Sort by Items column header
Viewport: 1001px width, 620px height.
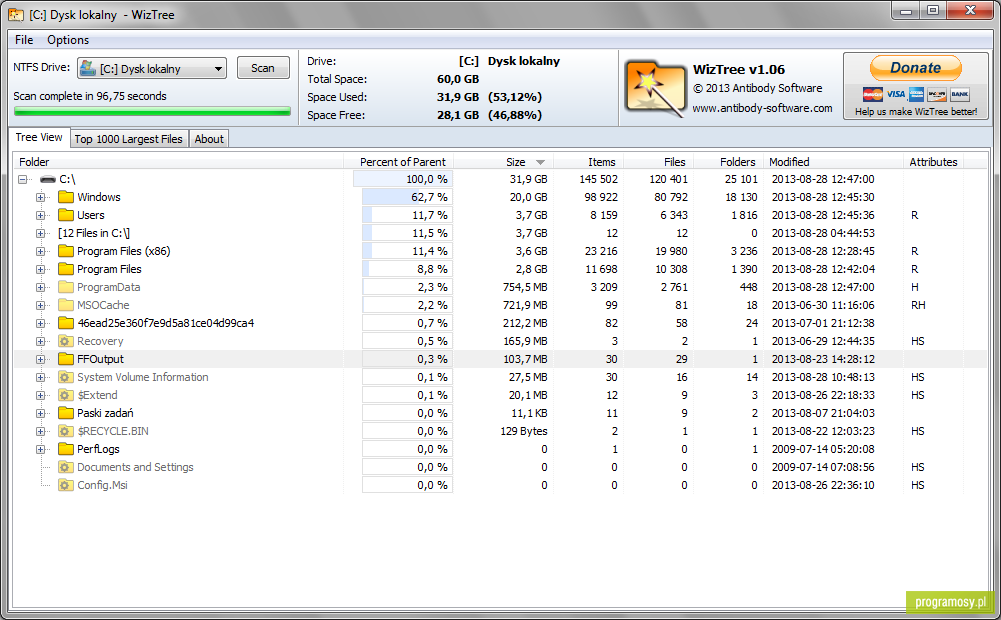point(589,162)
